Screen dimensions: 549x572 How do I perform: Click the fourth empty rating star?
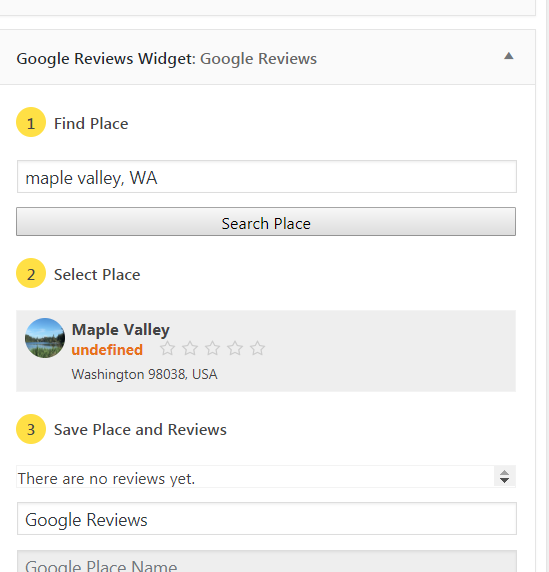point(235,348)
